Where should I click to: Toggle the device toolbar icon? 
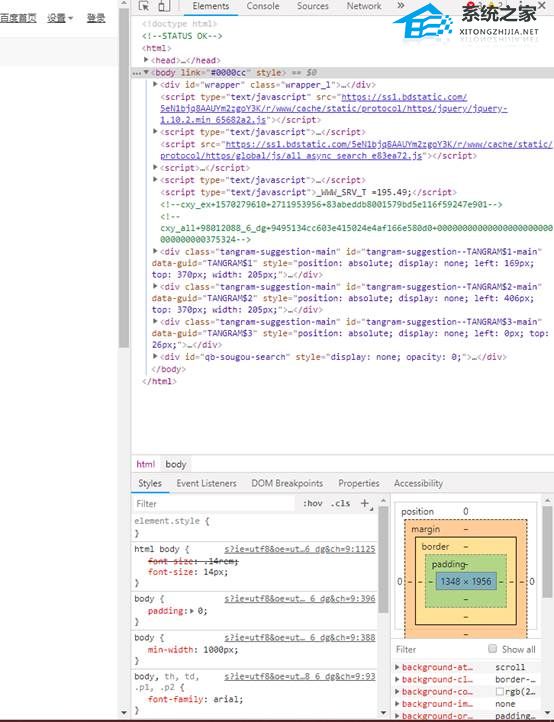(x=163, y=6)
